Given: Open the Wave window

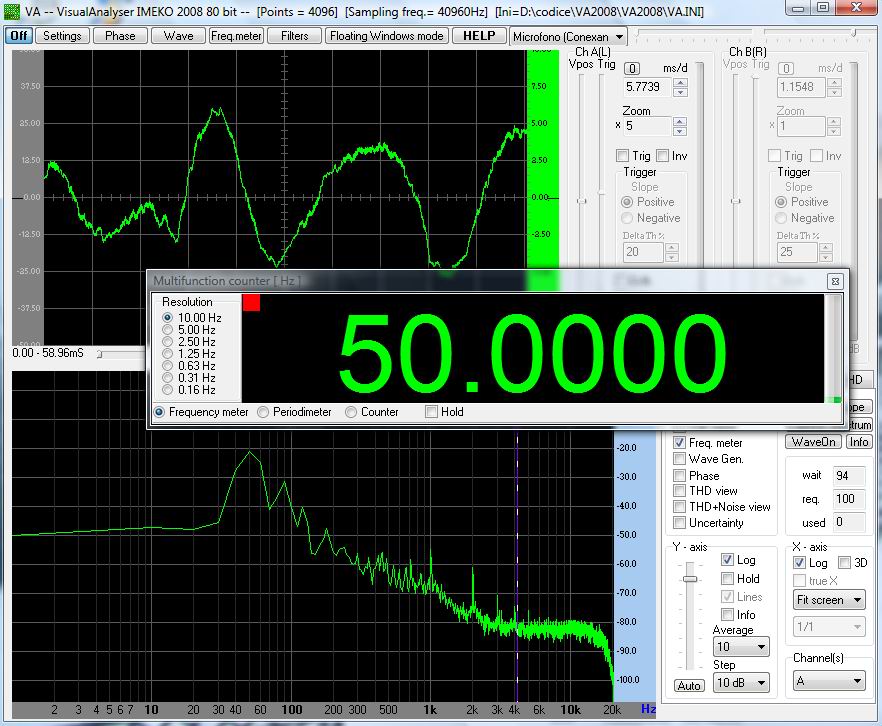Looking at the screenshot, I should point(177,35).
